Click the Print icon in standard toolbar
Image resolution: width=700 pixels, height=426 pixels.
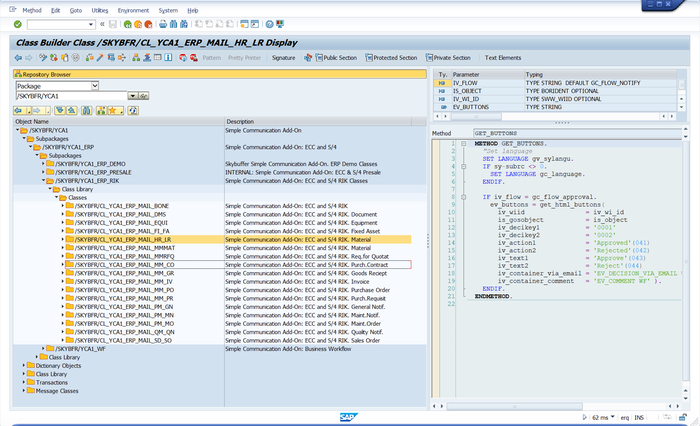pos(163,24)
